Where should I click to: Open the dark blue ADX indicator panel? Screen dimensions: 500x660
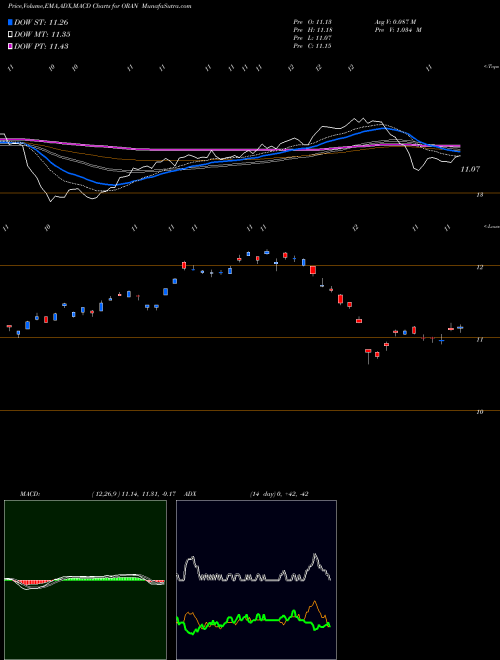point(256,580)
